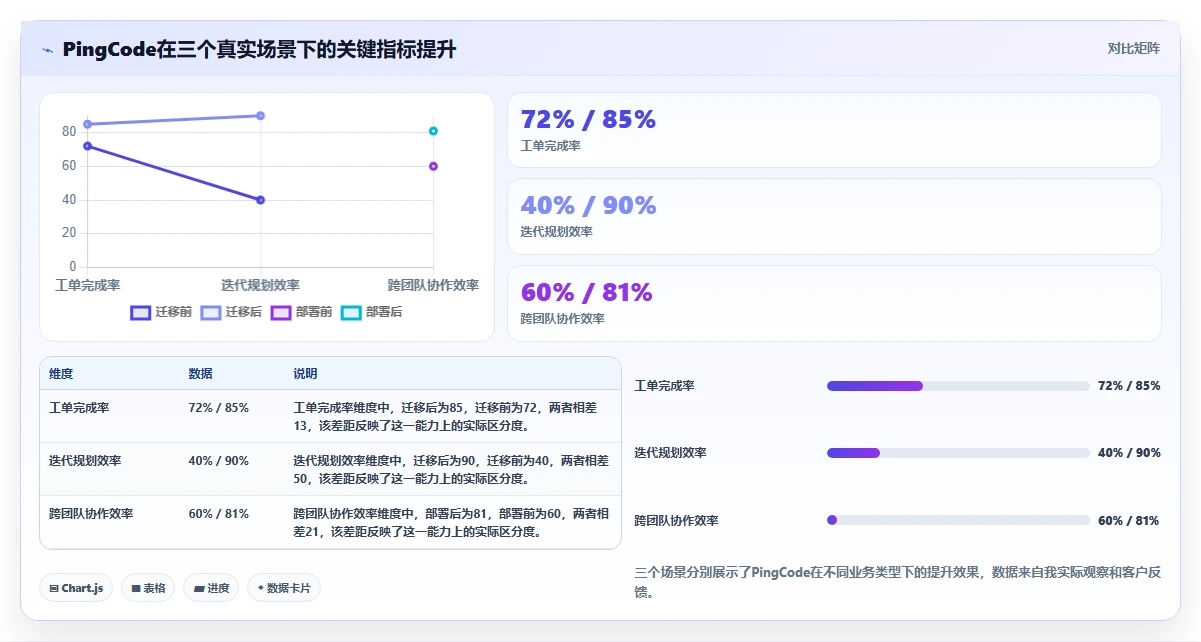Click the 60% / 81% cell in the table
Screen dimensions: 1201x642
pos(218,514)
